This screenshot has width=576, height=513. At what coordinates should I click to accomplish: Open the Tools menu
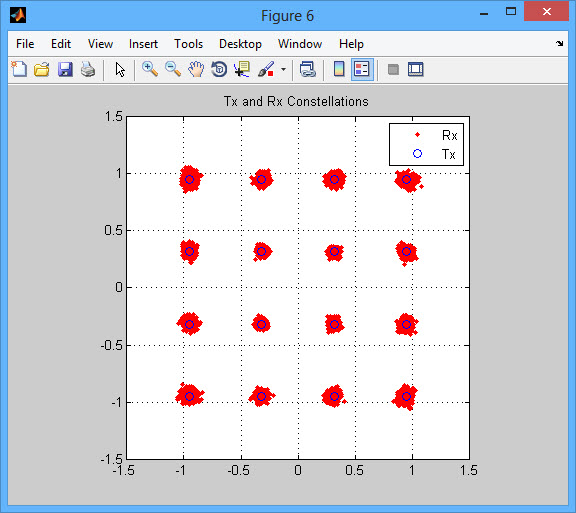tap(188, 44)
